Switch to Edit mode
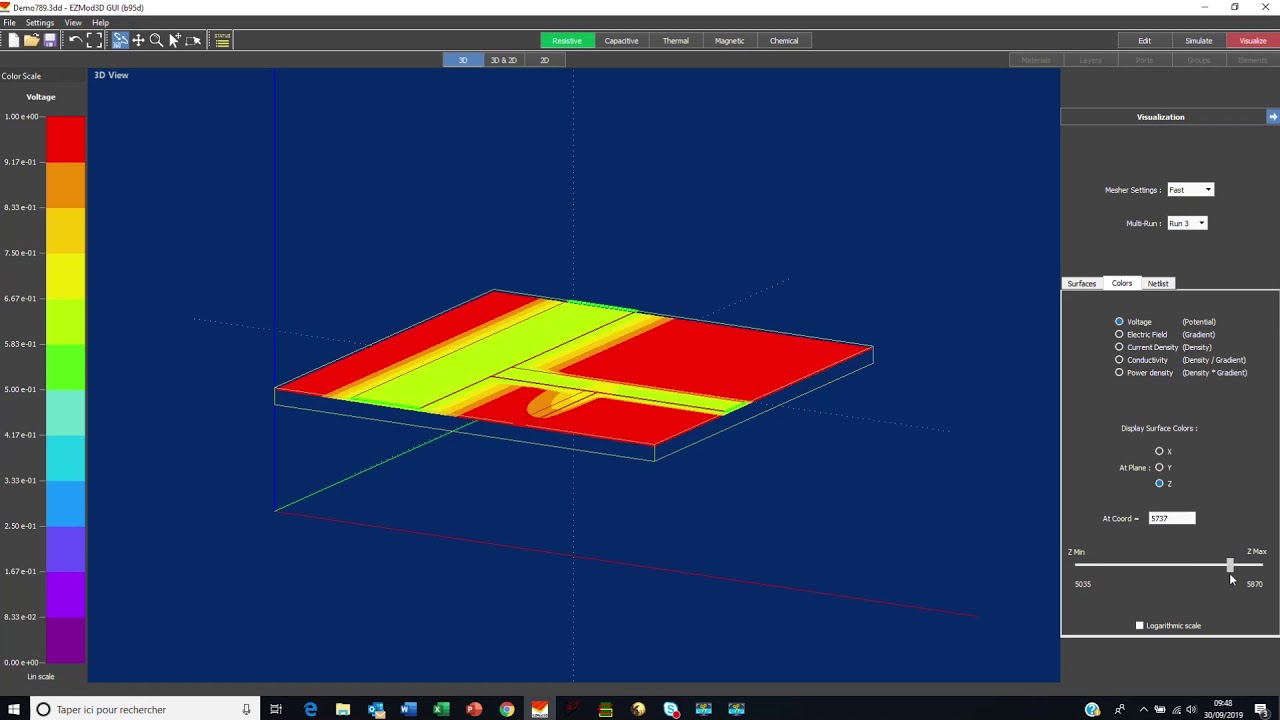1280x720 pixels. click(1144, 41)
